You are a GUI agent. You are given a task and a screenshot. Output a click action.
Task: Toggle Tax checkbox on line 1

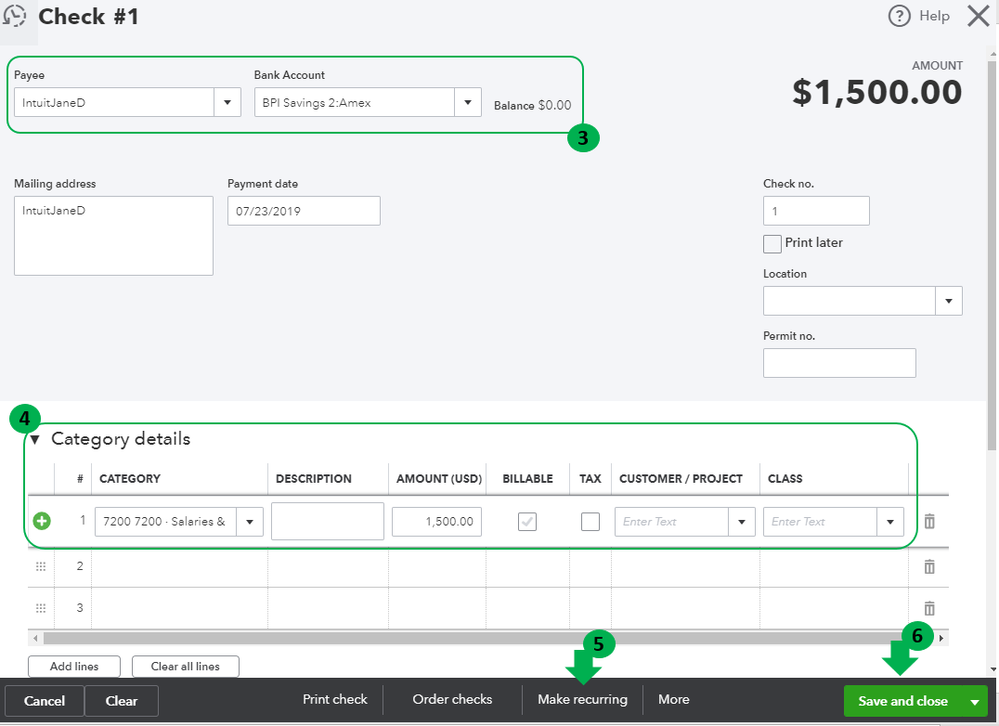point(590,522)
